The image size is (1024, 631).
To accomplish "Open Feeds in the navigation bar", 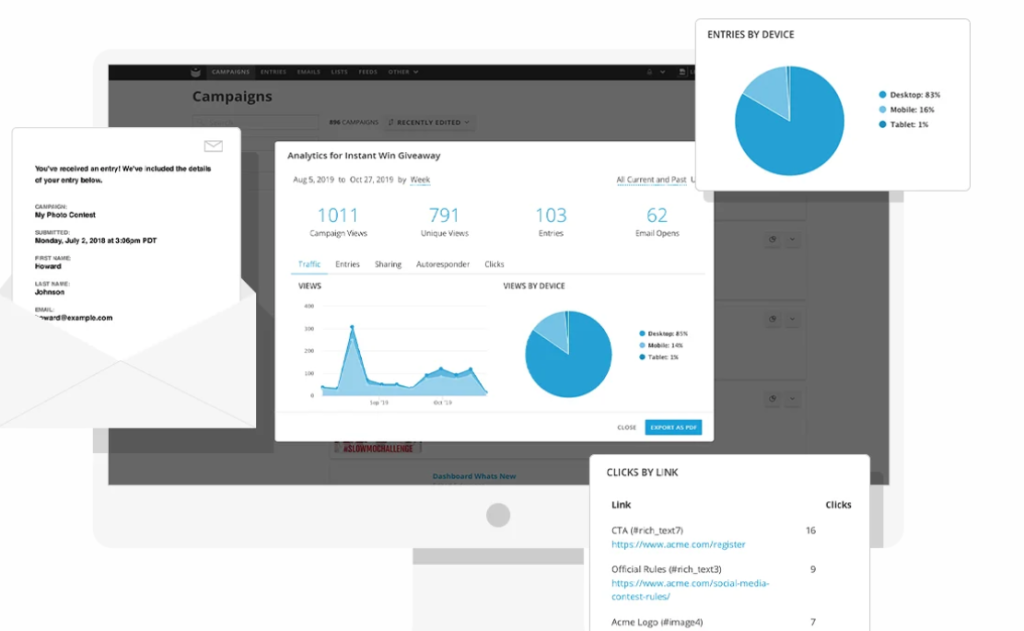I will (x=368, y=72).
